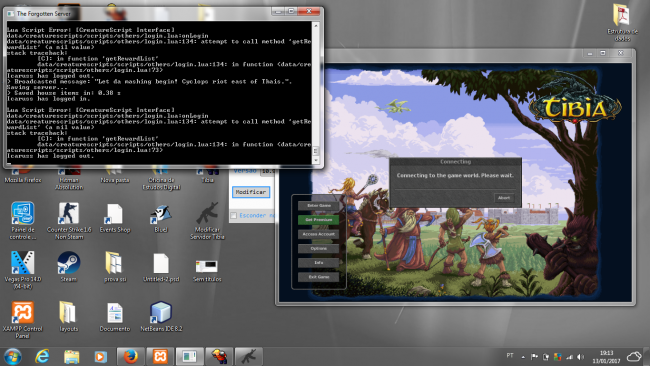Select the Documento file icon
Image resolution: width=650 pixels, height=366 pixels.
(115, 317)
